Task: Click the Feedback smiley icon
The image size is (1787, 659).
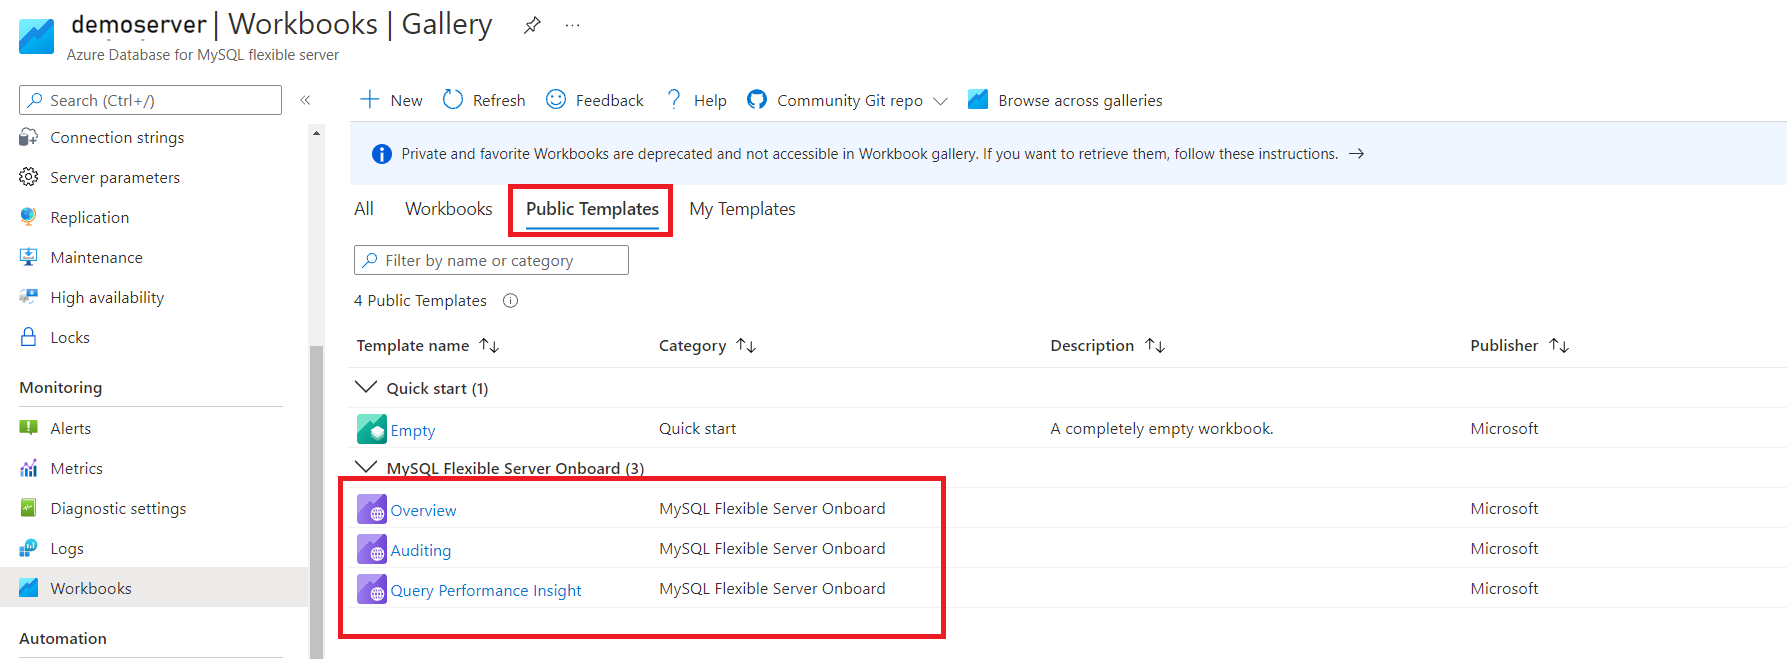Action: [556, 99]
